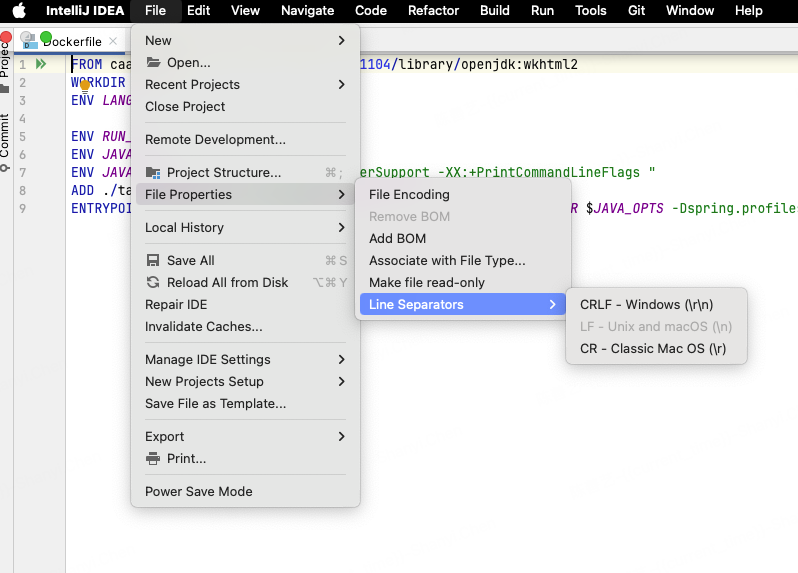Expand the Local History submenu arrow

click(341, 227)
